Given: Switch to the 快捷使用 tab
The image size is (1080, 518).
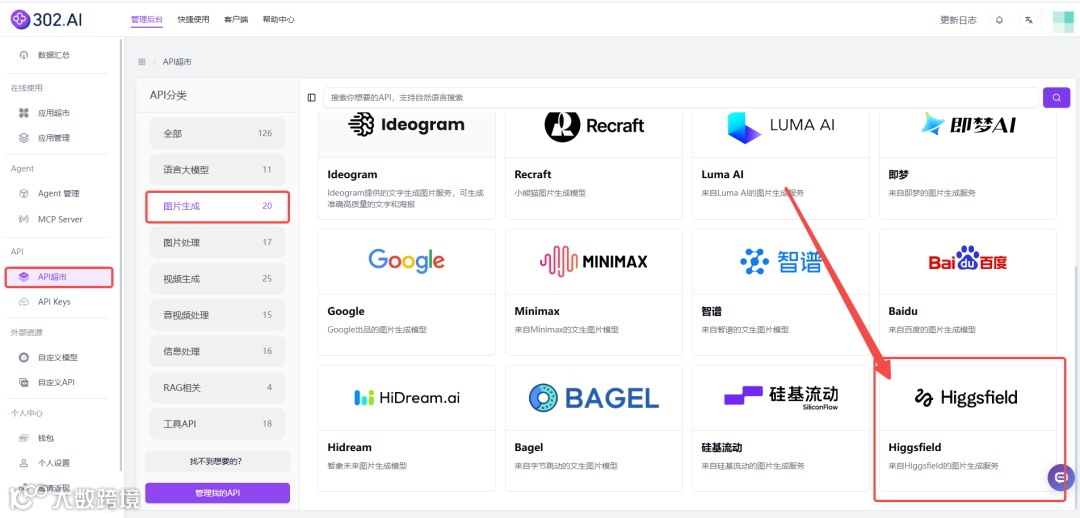Looking at the screenshot, I should click(194, 20).
